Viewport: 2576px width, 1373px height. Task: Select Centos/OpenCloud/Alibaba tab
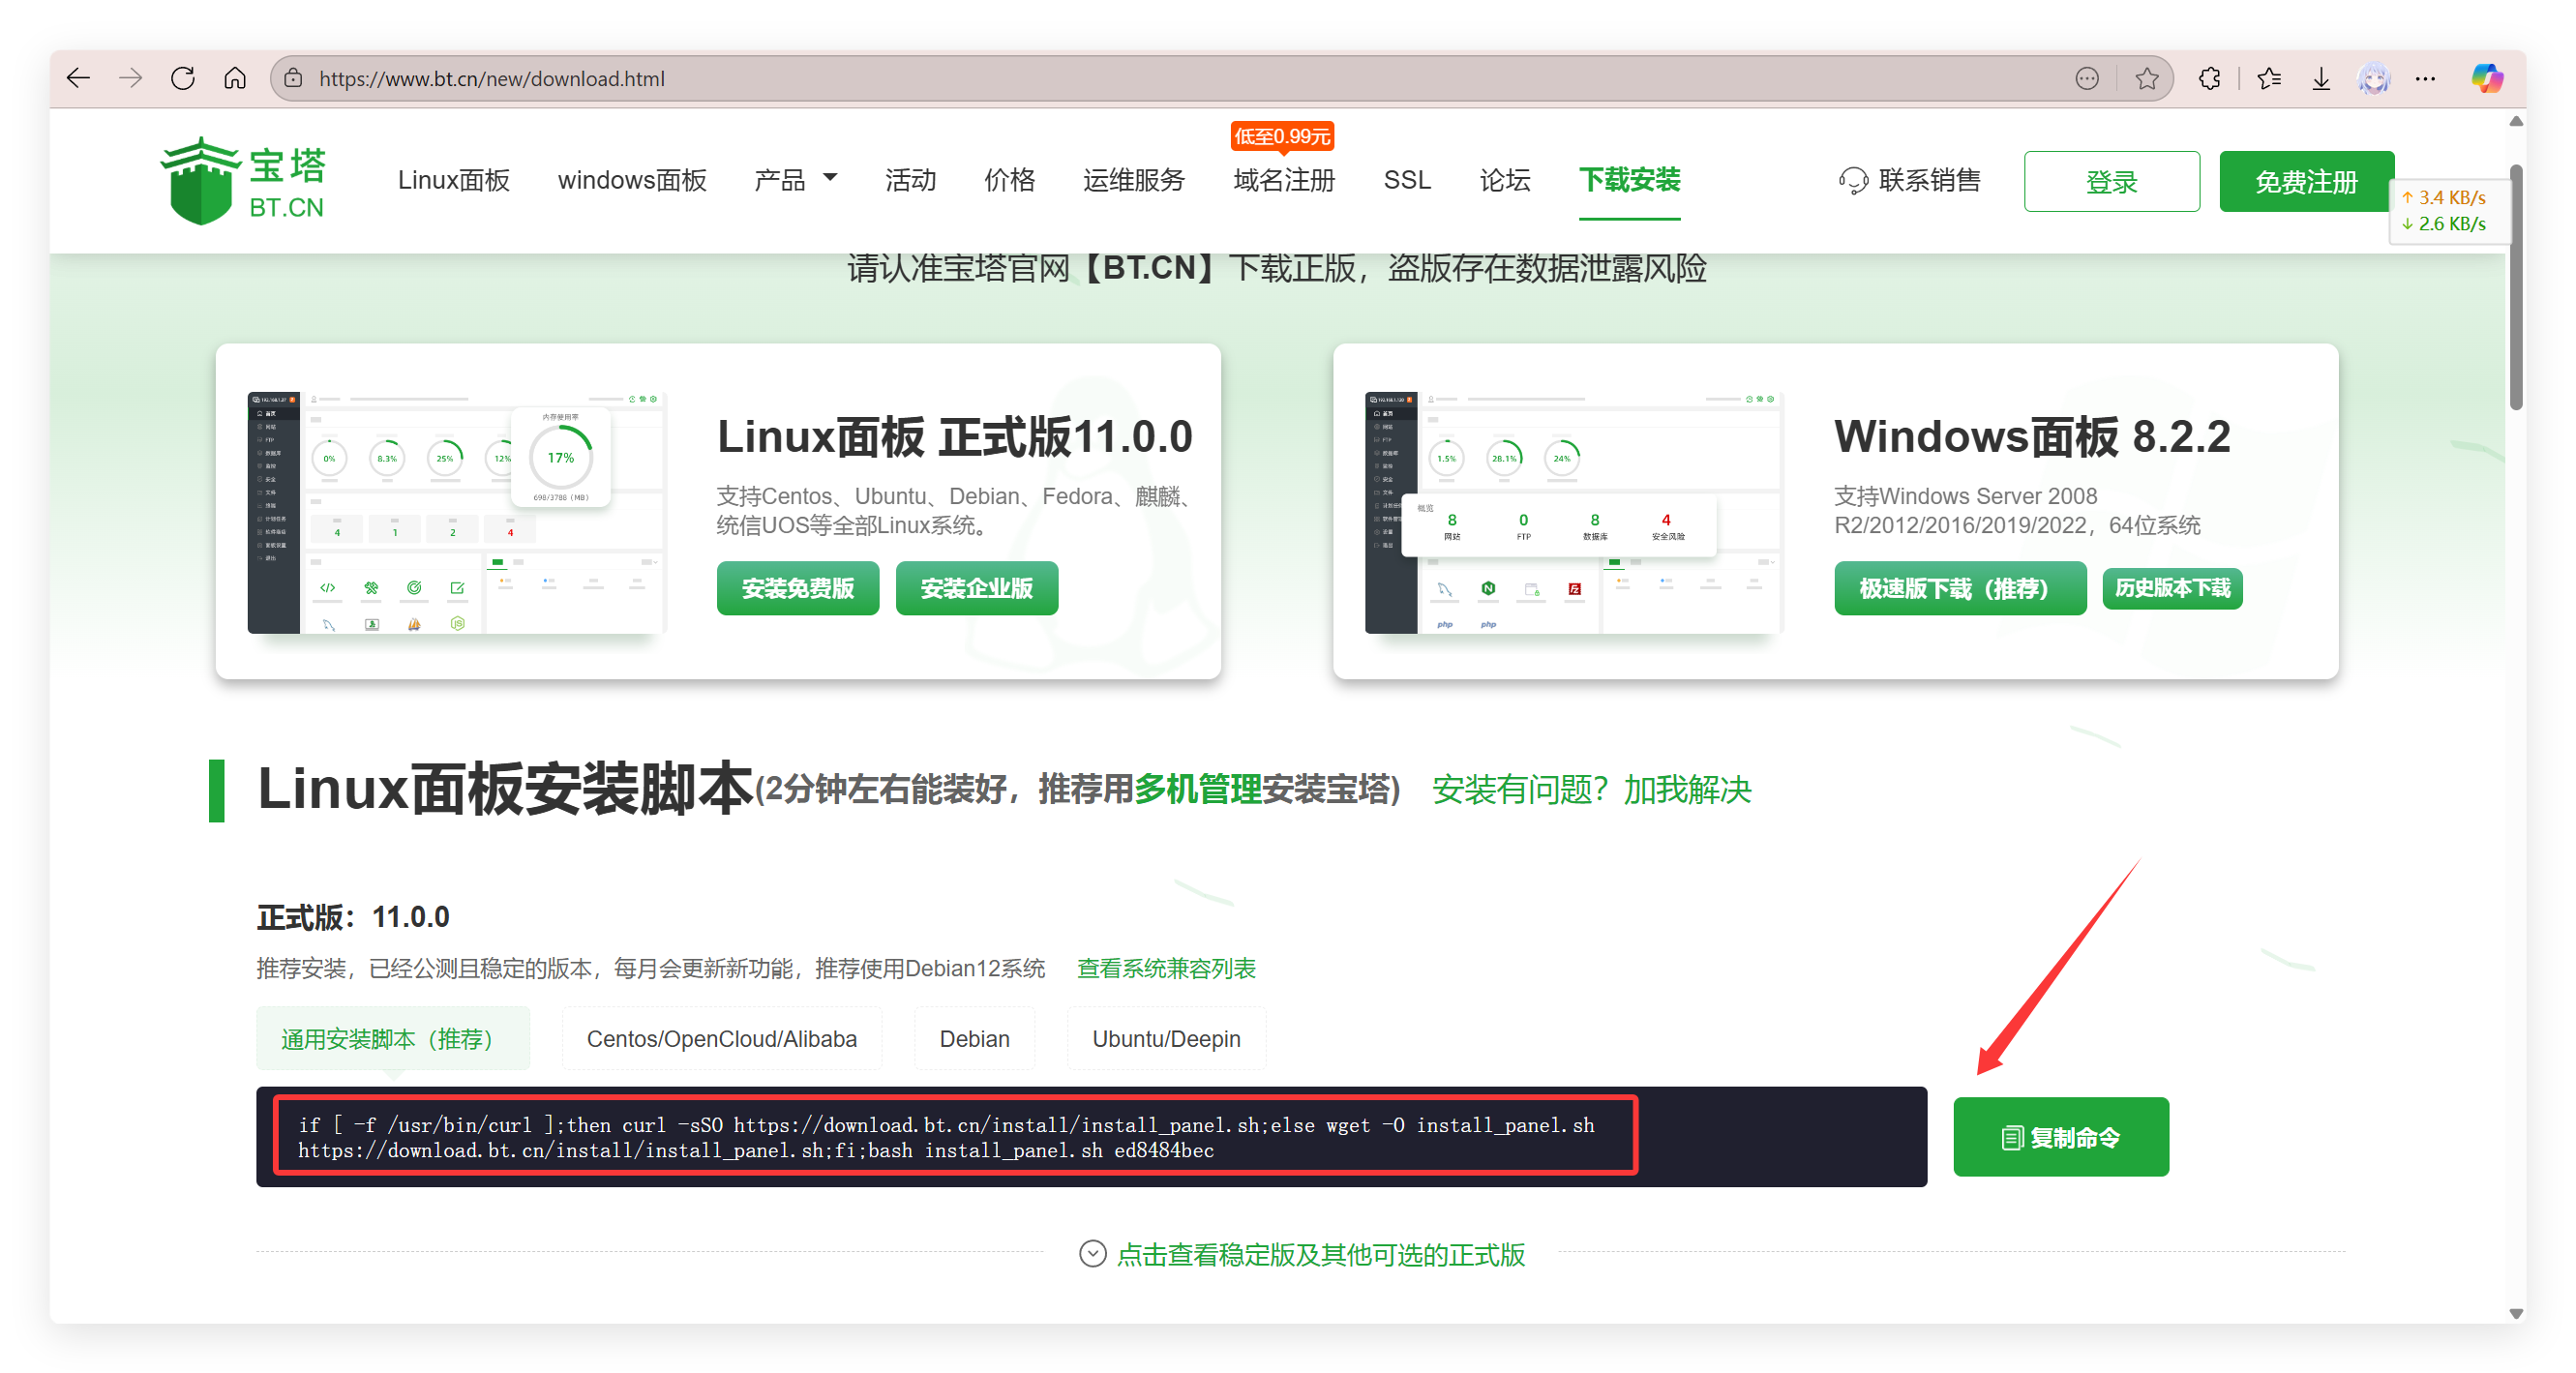(x=721, y=1038)
